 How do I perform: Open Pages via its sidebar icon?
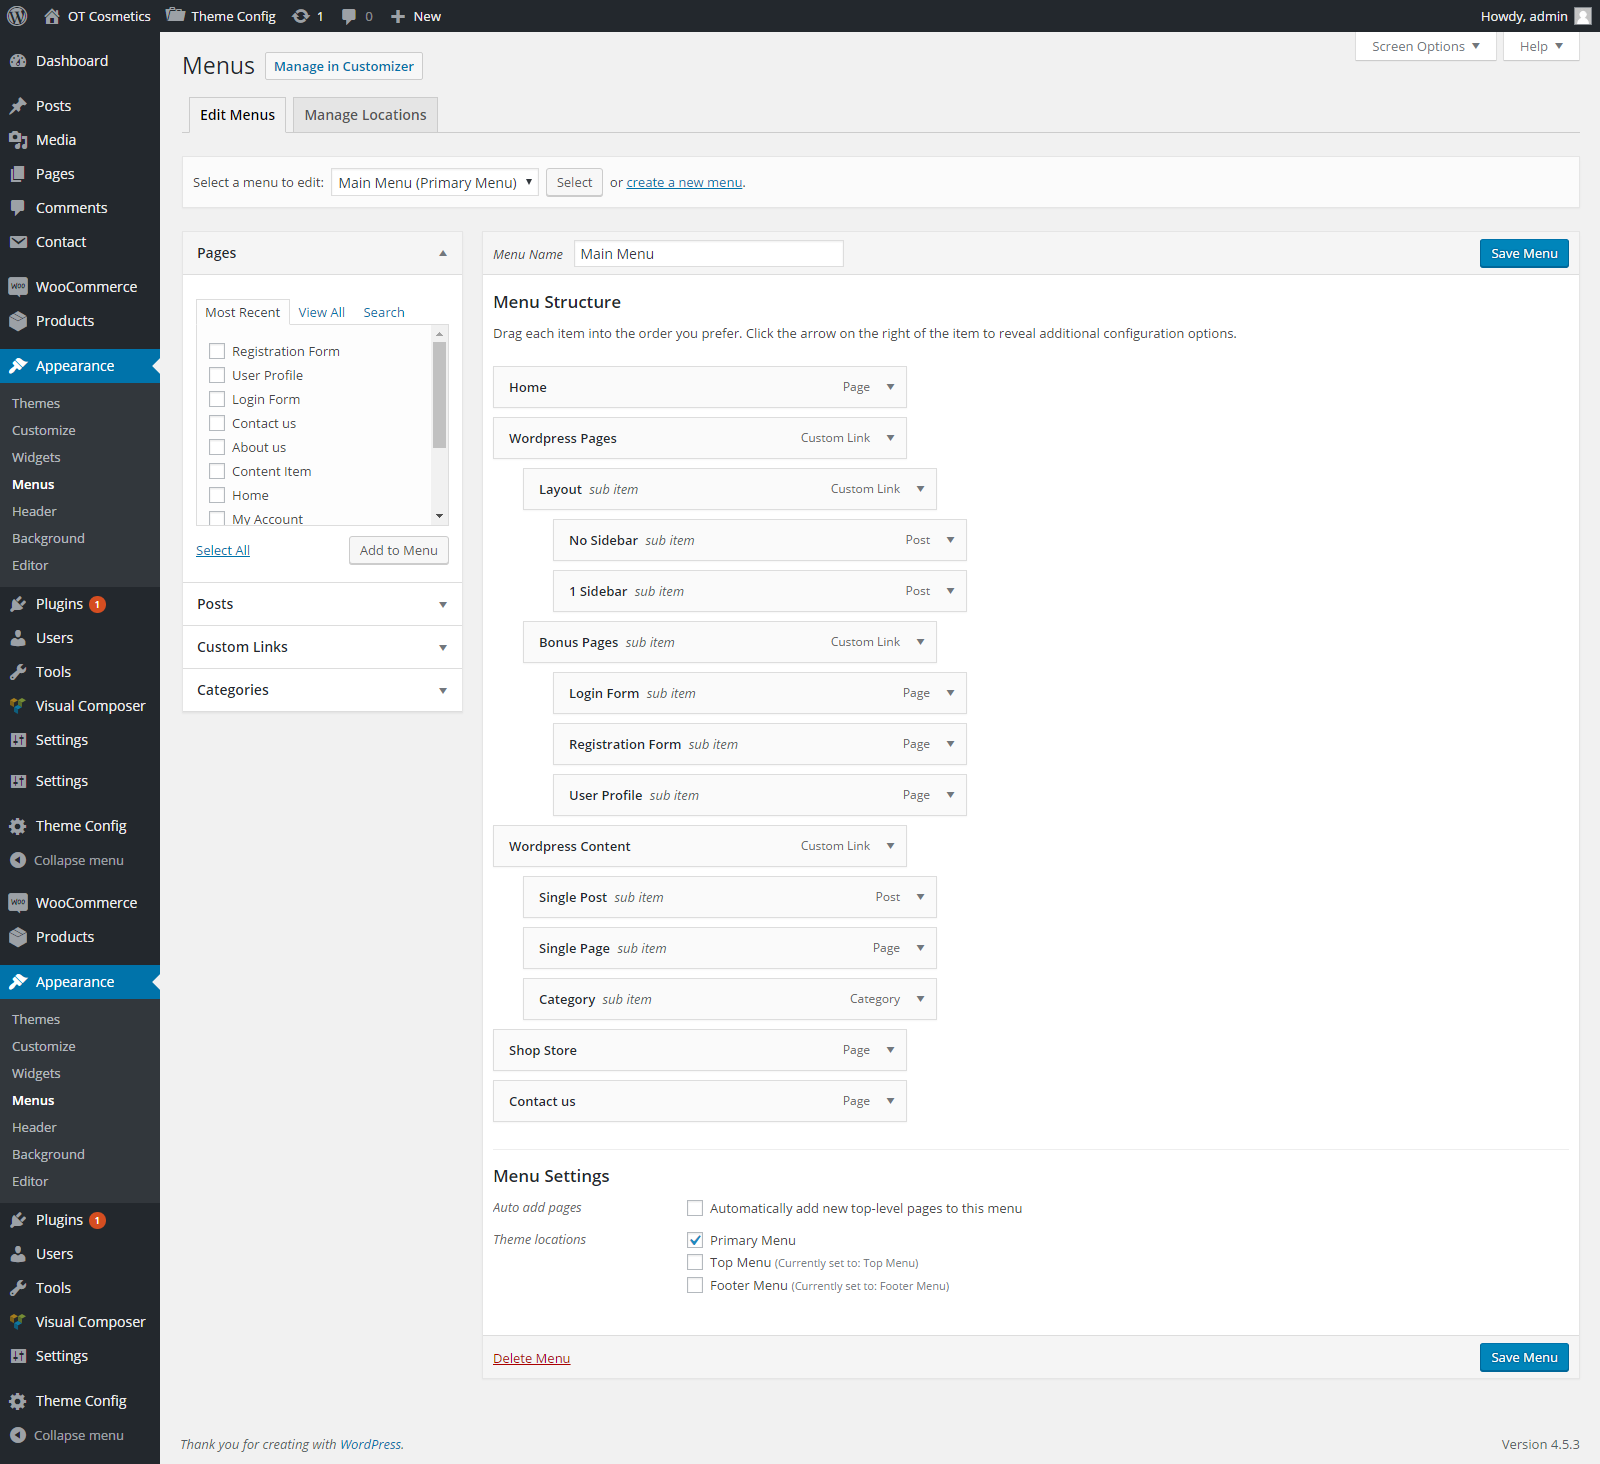coord(18,174)
